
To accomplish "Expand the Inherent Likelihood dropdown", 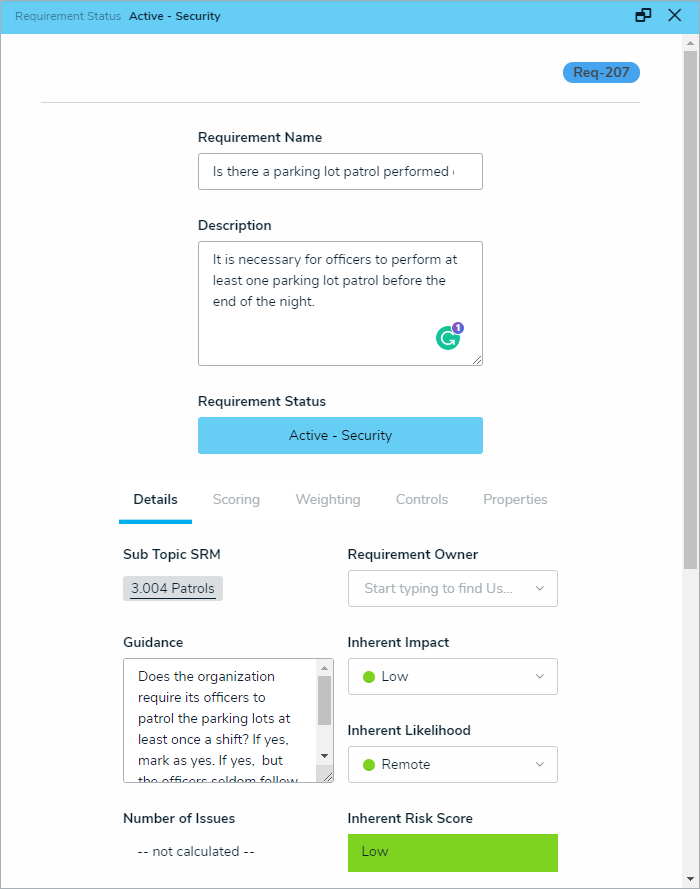I will click(452, 765).
